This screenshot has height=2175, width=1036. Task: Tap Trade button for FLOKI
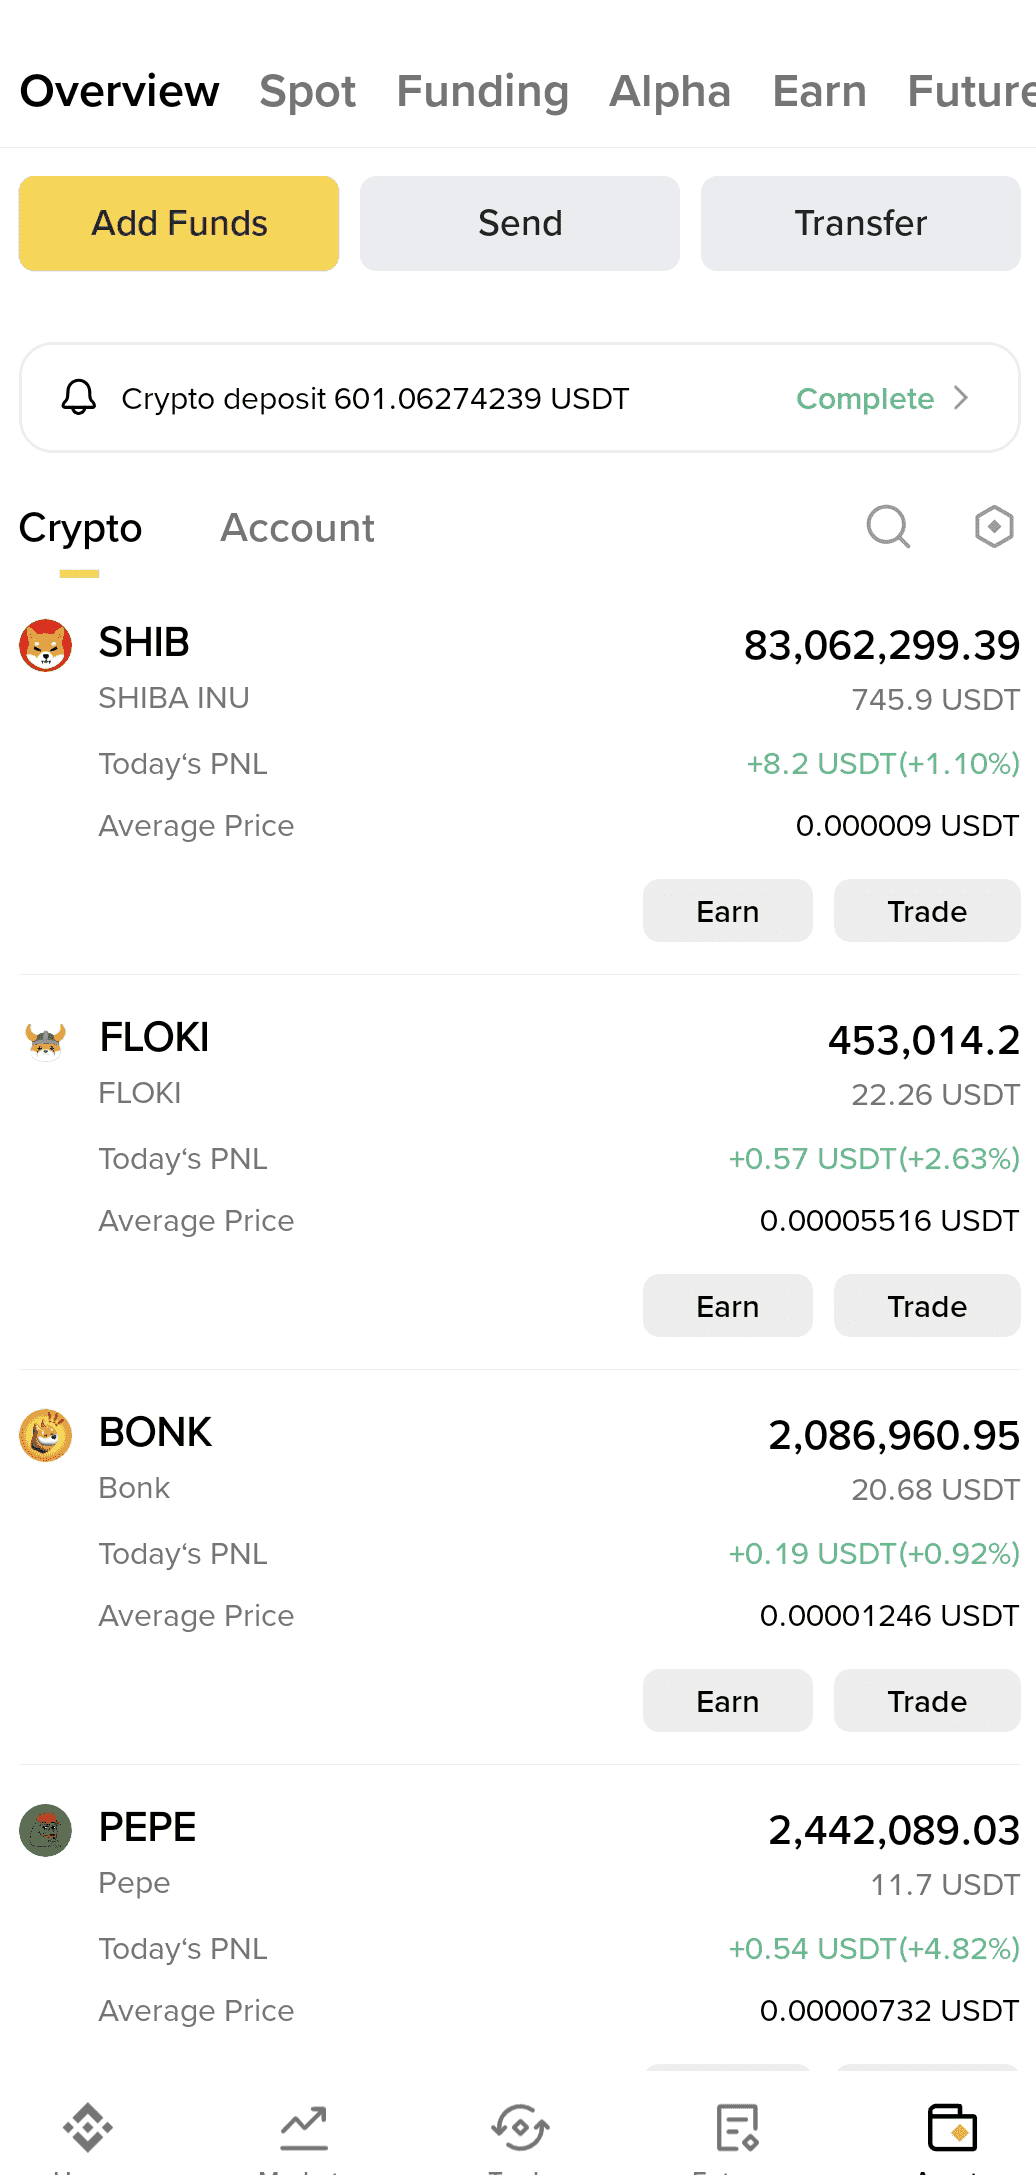tap(927, 1306)
